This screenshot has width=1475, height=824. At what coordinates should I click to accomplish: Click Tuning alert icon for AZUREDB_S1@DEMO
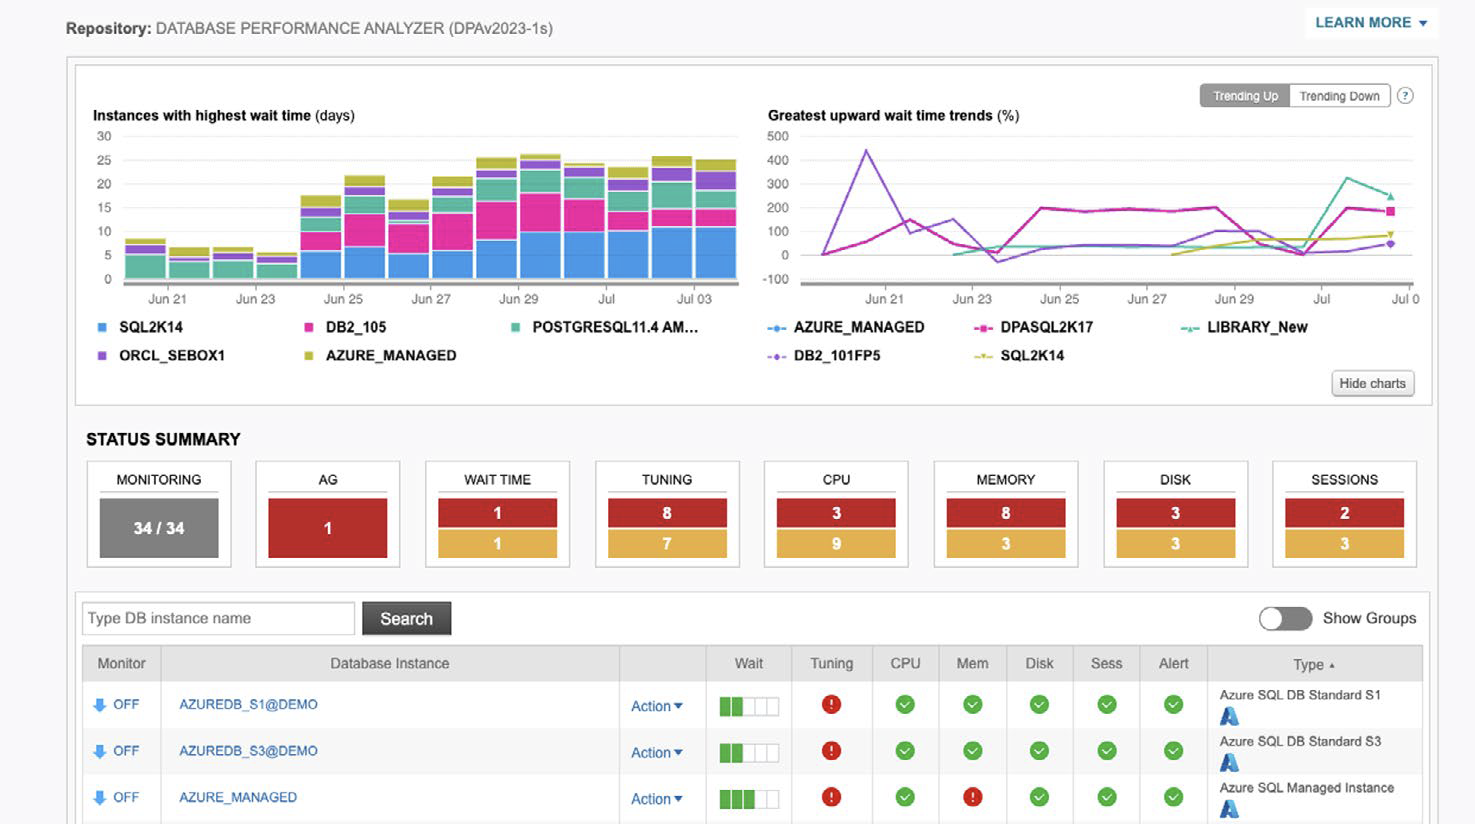(831, 704)
